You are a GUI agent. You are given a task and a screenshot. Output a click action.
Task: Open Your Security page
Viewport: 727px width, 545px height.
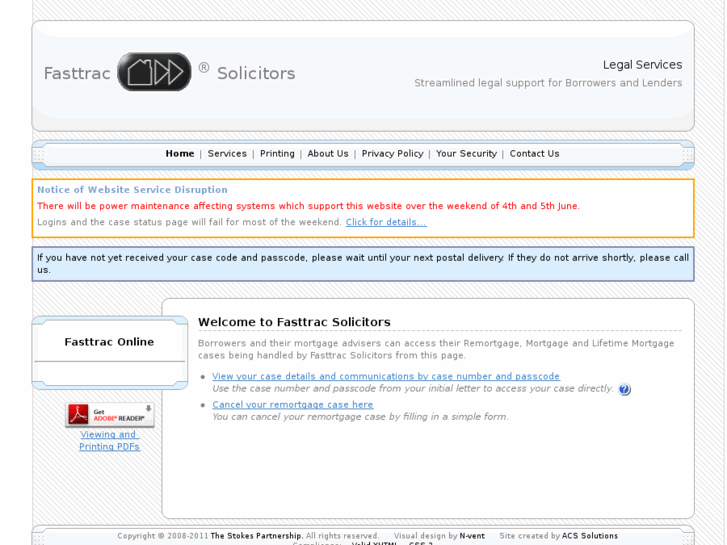(466, 154)
